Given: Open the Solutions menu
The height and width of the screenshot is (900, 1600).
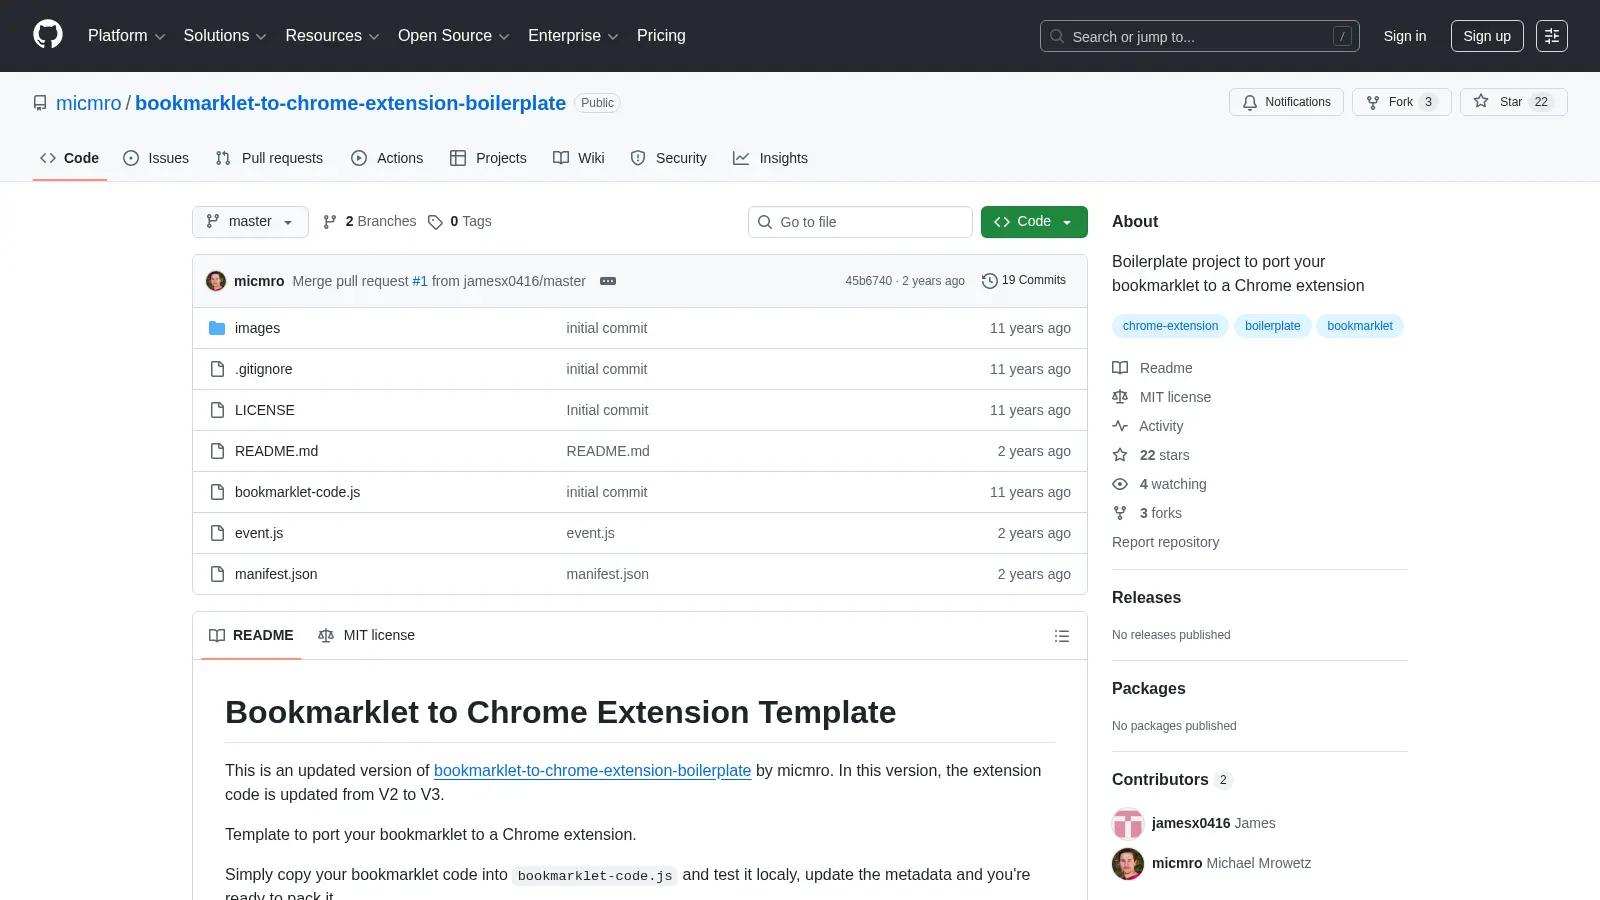Looking at the screenshot, I should (225, 36).
